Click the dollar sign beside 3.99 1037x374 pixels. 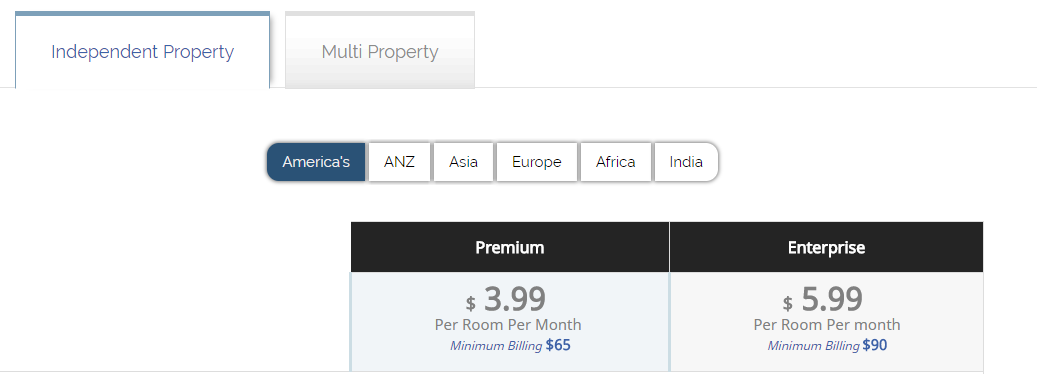tap(470, 303)
